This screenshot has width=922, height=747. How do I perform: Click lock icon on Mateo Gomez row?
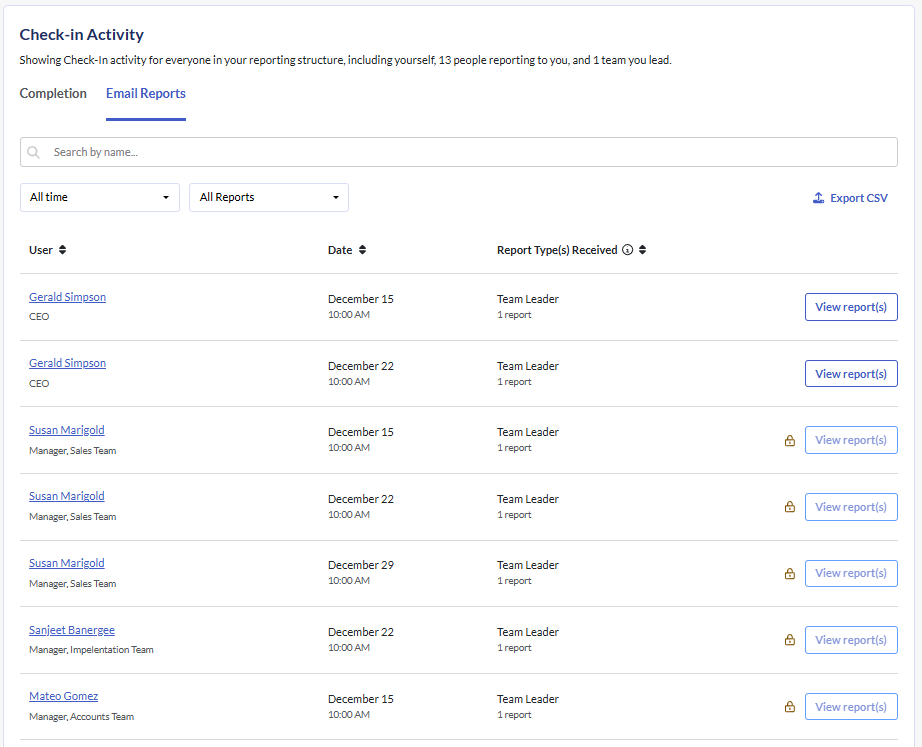click(x=790, y=707)
